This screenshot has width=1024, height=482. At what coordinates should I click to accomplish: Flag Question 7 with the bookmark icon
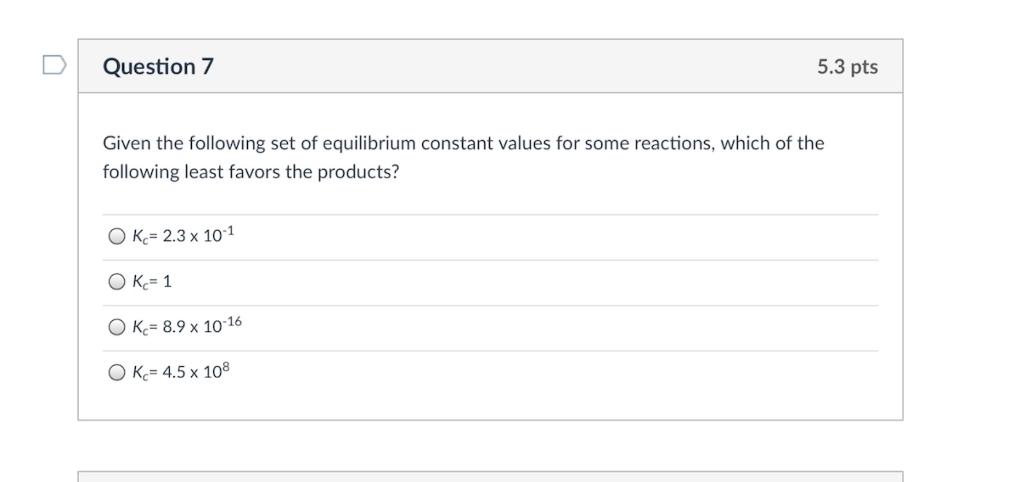pos(55,66)
